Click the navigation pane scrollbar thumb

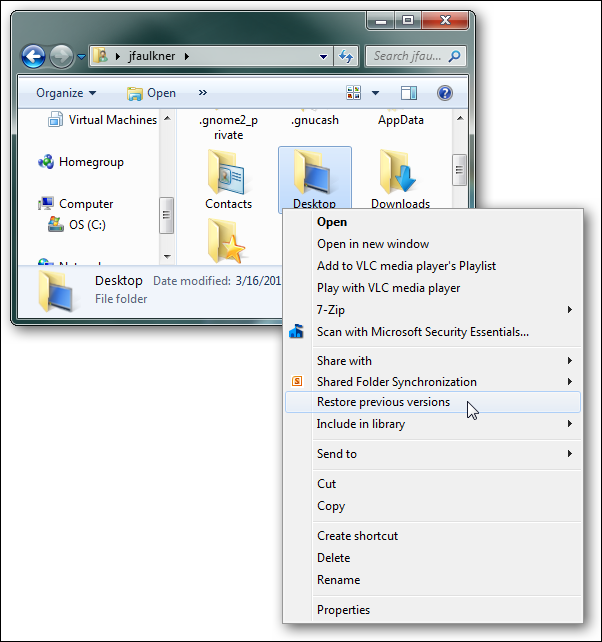(x=166, y=215)
